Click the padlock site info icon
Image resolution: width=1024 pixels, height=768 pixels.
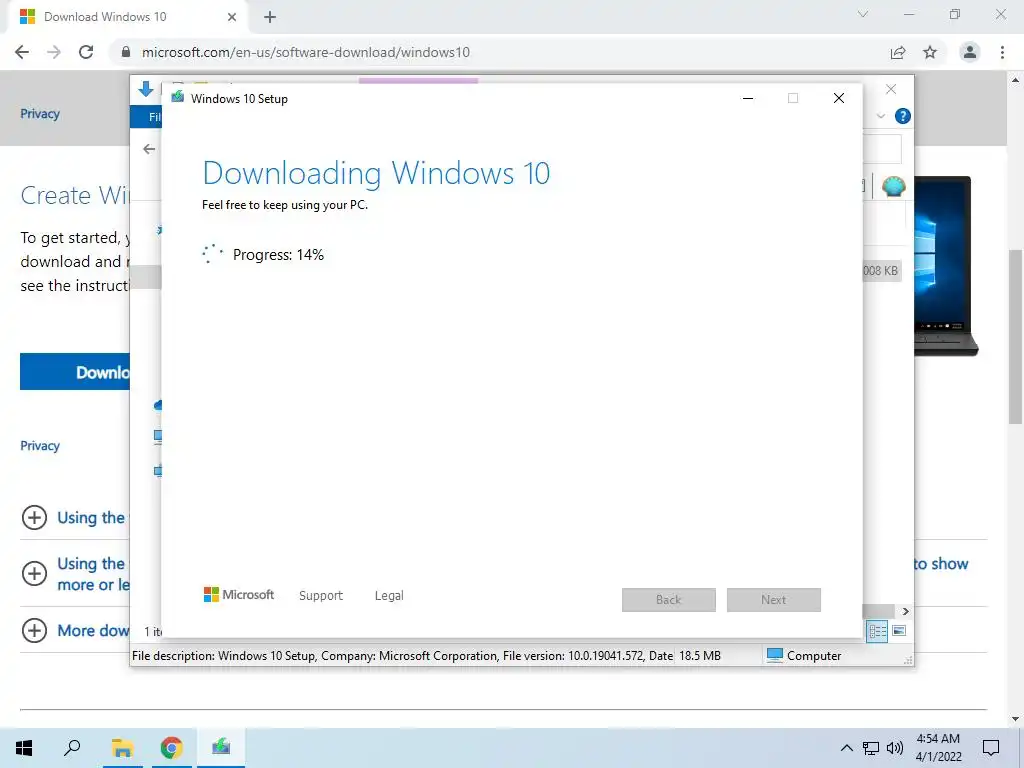click(125, 52)
